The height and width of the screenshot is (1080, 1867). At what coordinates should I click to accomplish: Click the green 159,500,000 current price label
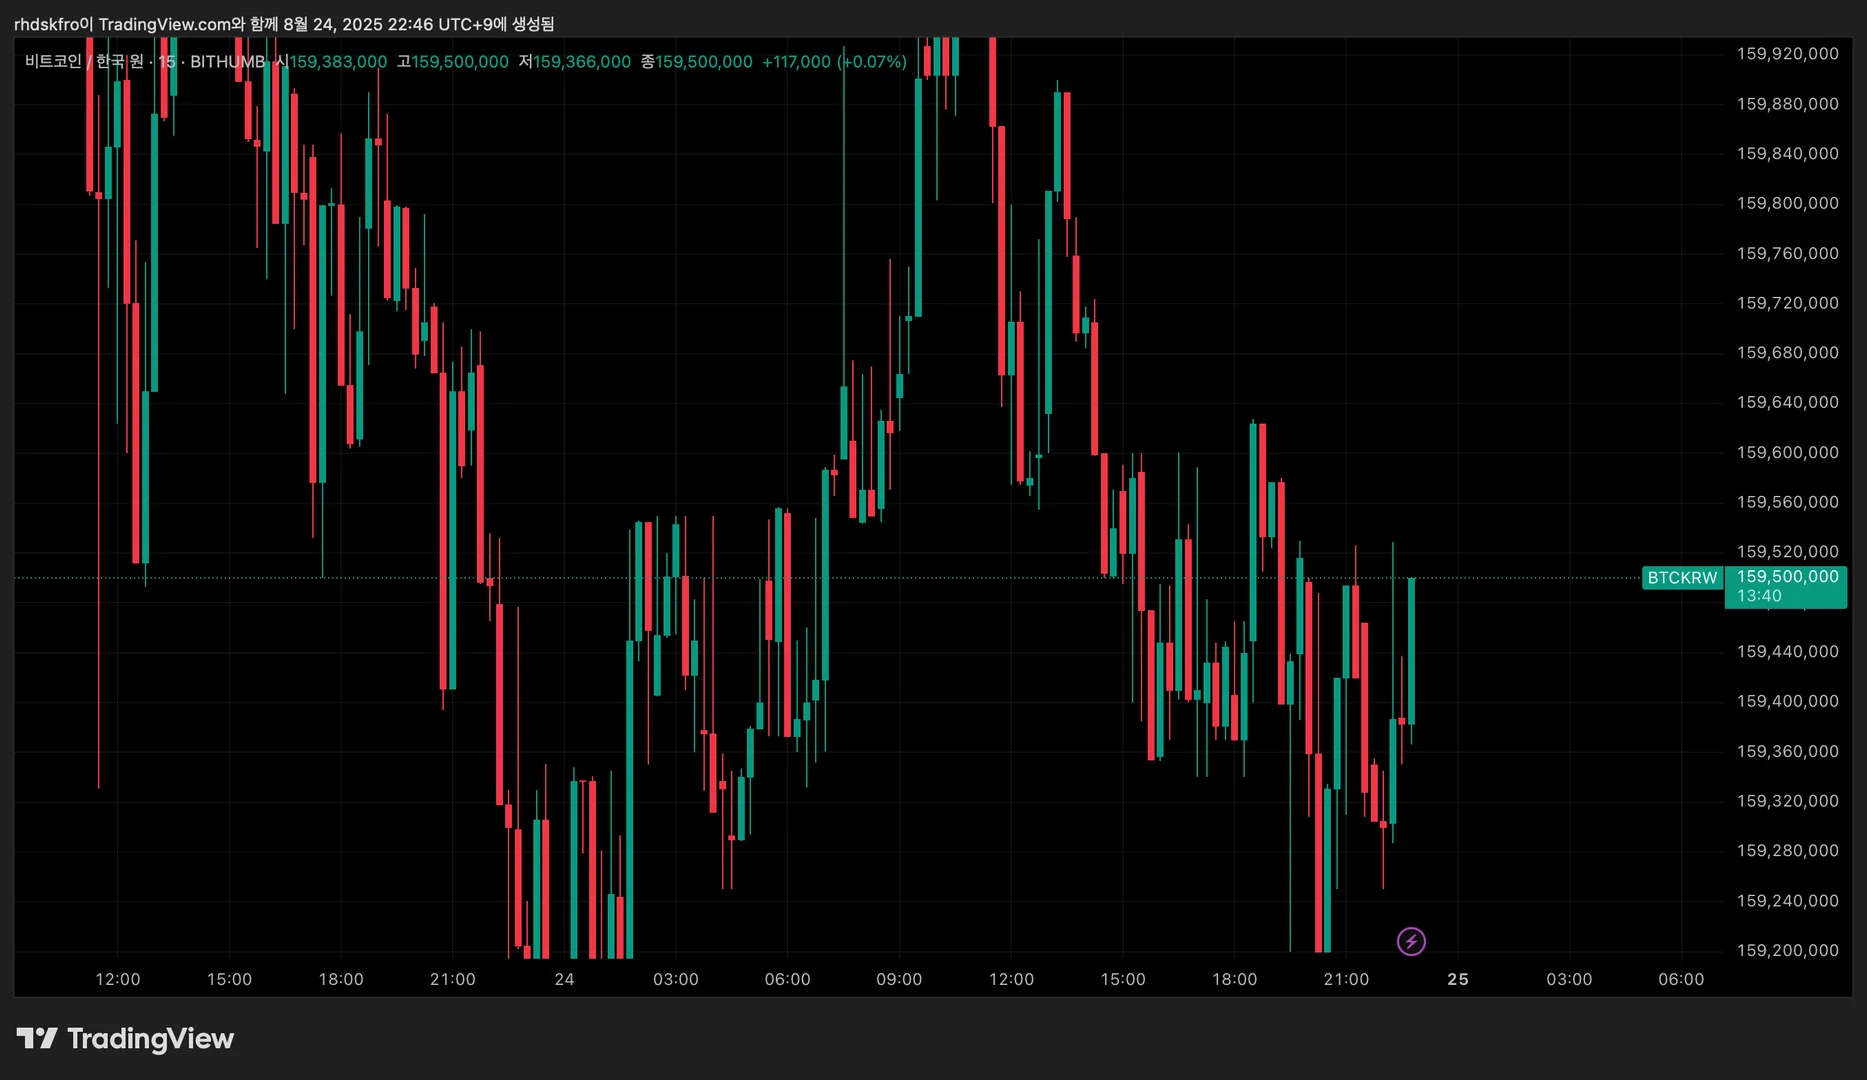[x=1787, y=577]
